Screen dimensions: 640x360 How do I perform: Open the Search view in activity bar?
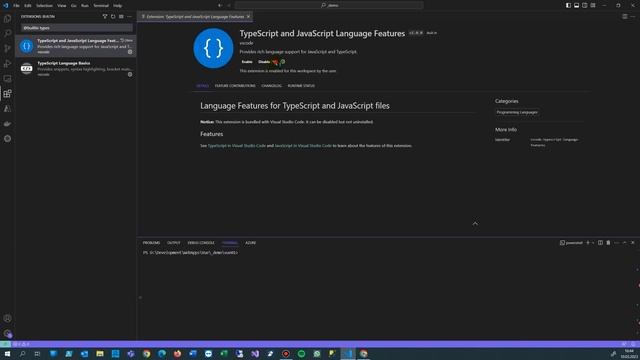(x=7, y=33)
